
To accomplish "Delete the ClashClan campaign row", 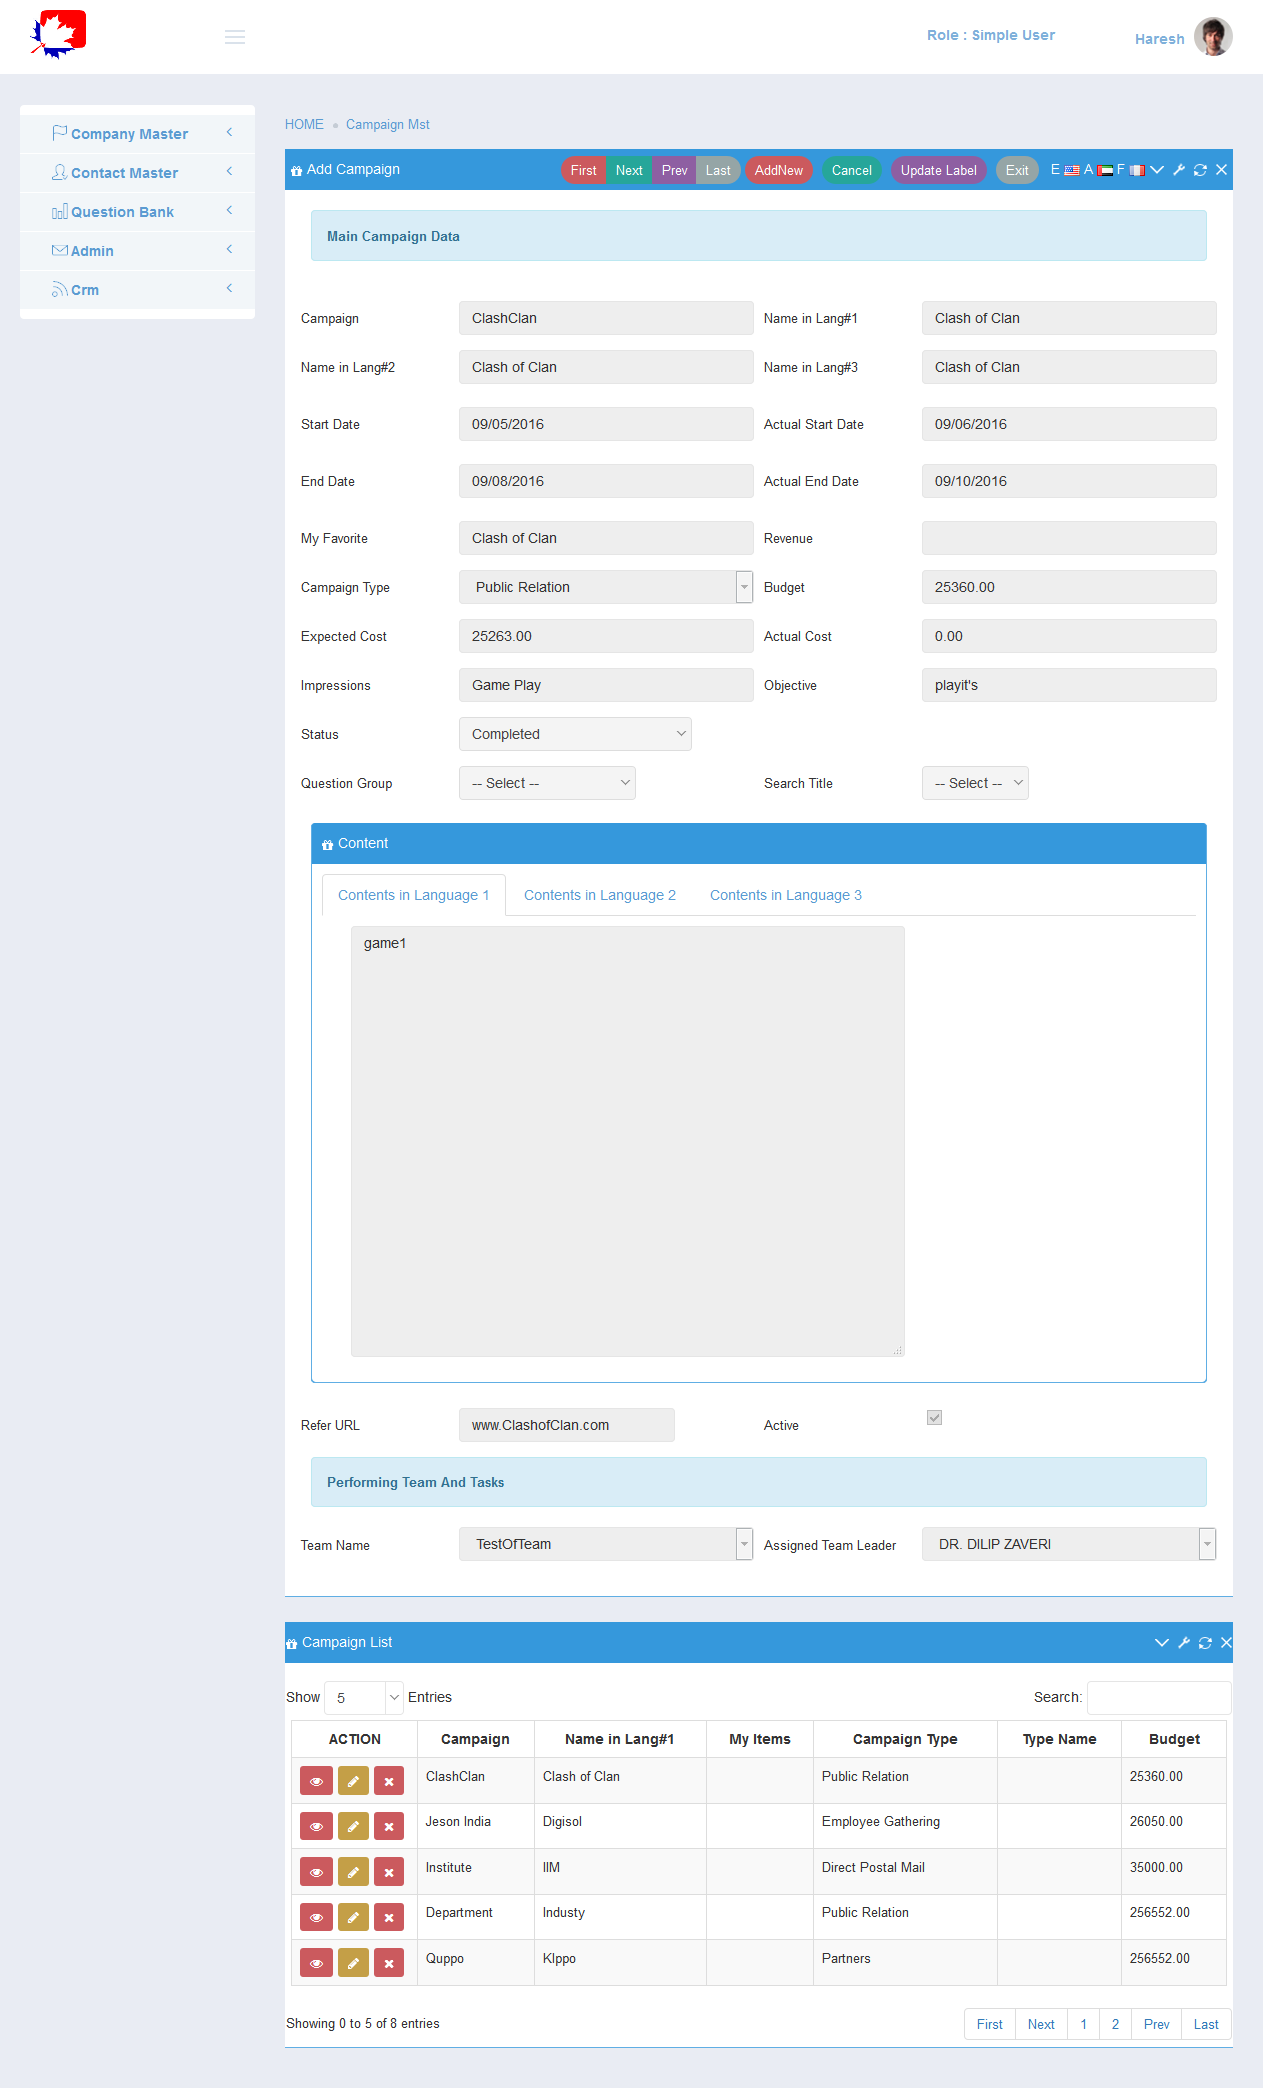I will click(389, 1781).
